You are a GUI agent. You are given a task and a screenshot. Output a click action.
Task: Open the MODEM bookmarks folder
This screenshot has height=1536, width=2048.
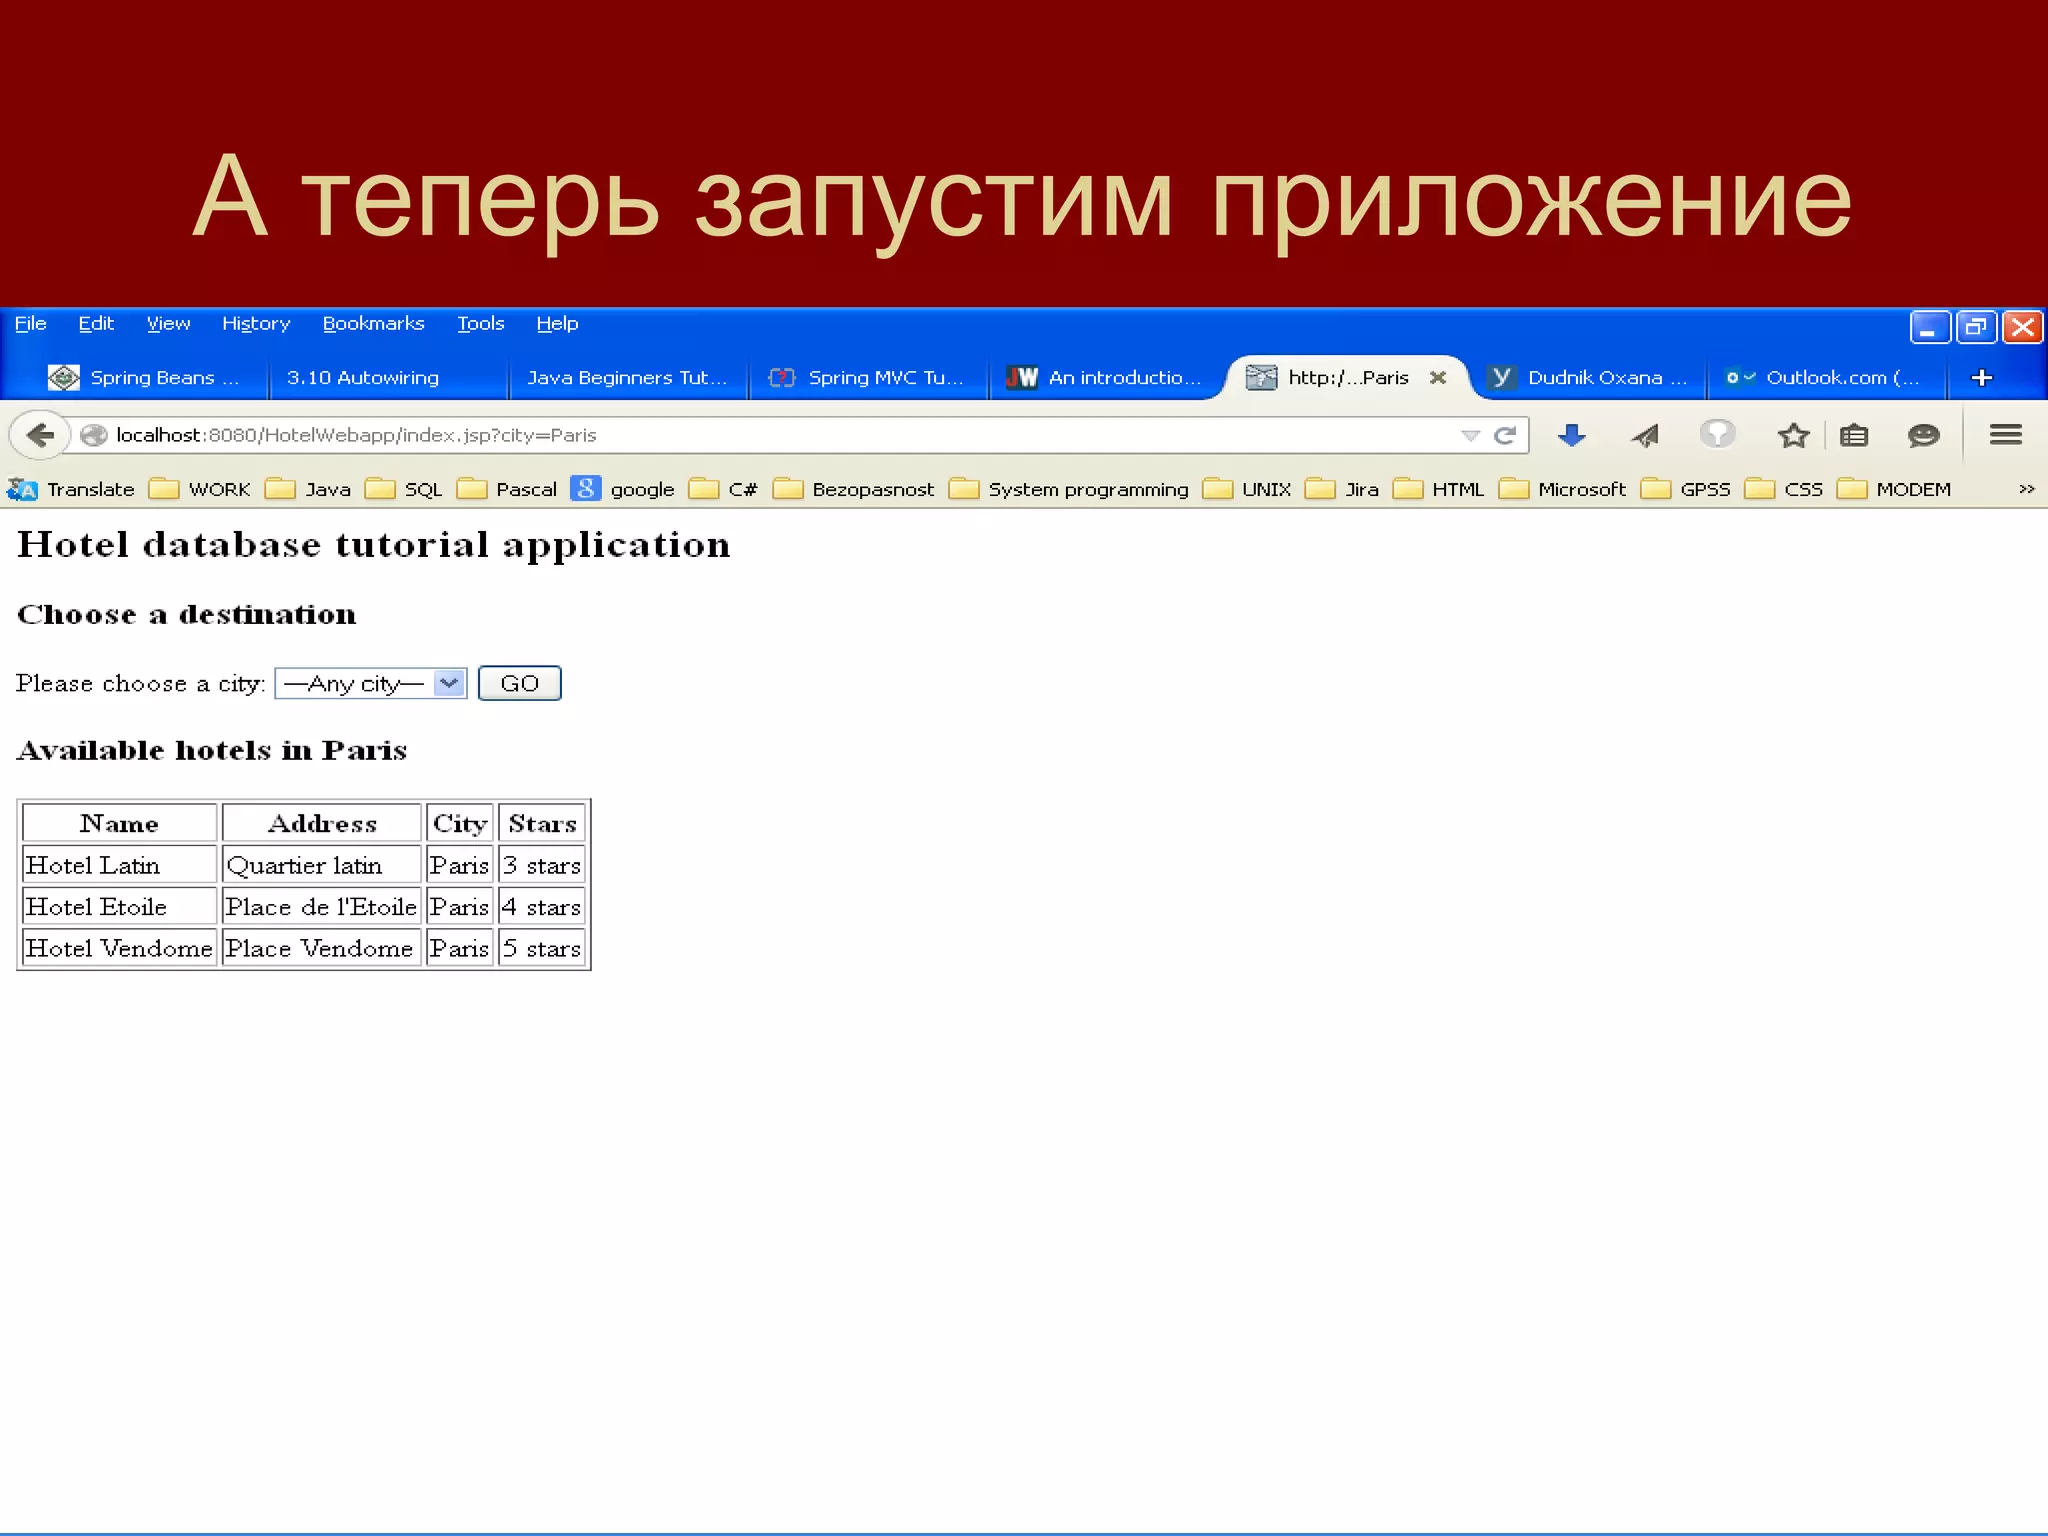(x=1895, y=489)
